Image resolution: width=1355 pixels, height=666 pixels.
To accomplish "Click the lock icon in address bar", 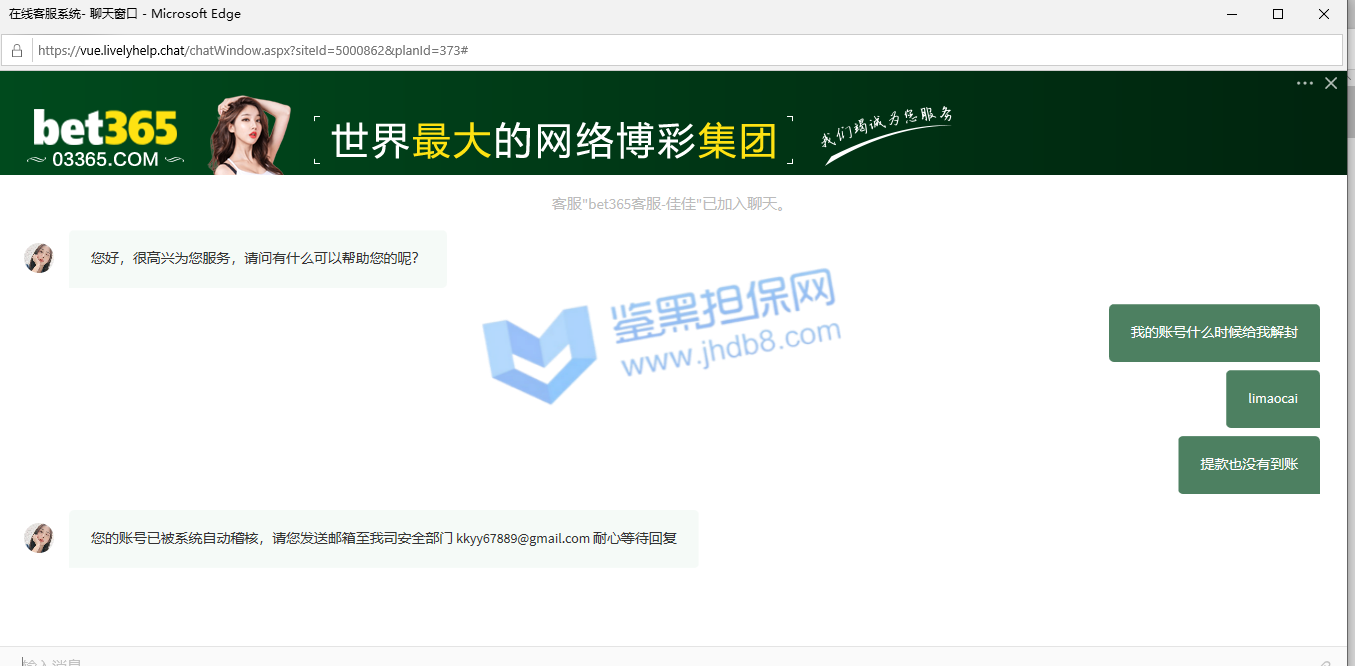I will point(17,50).
